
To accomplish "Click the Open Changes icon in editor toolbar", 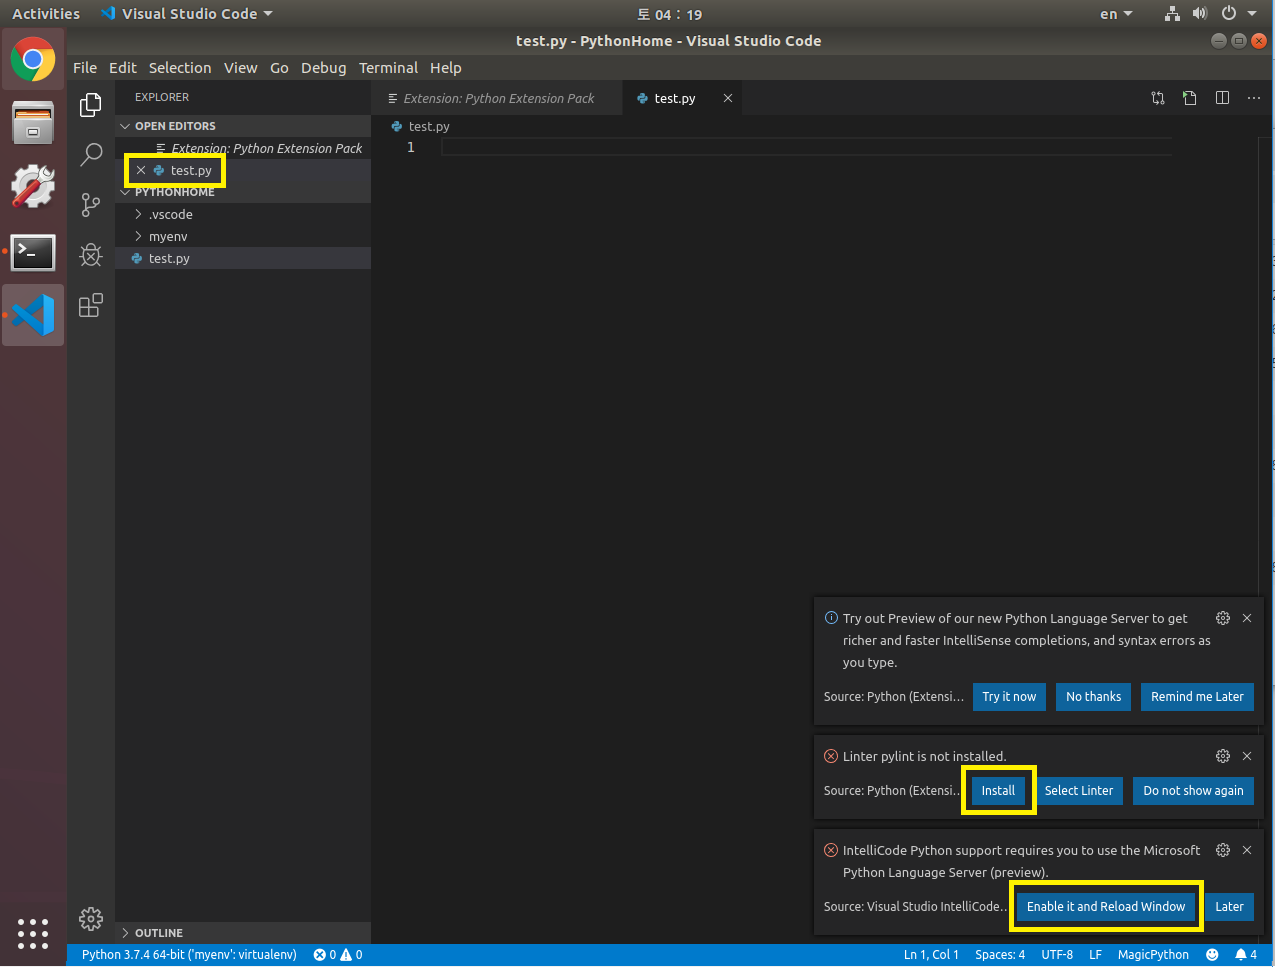I will click(x=1158, y=98).
